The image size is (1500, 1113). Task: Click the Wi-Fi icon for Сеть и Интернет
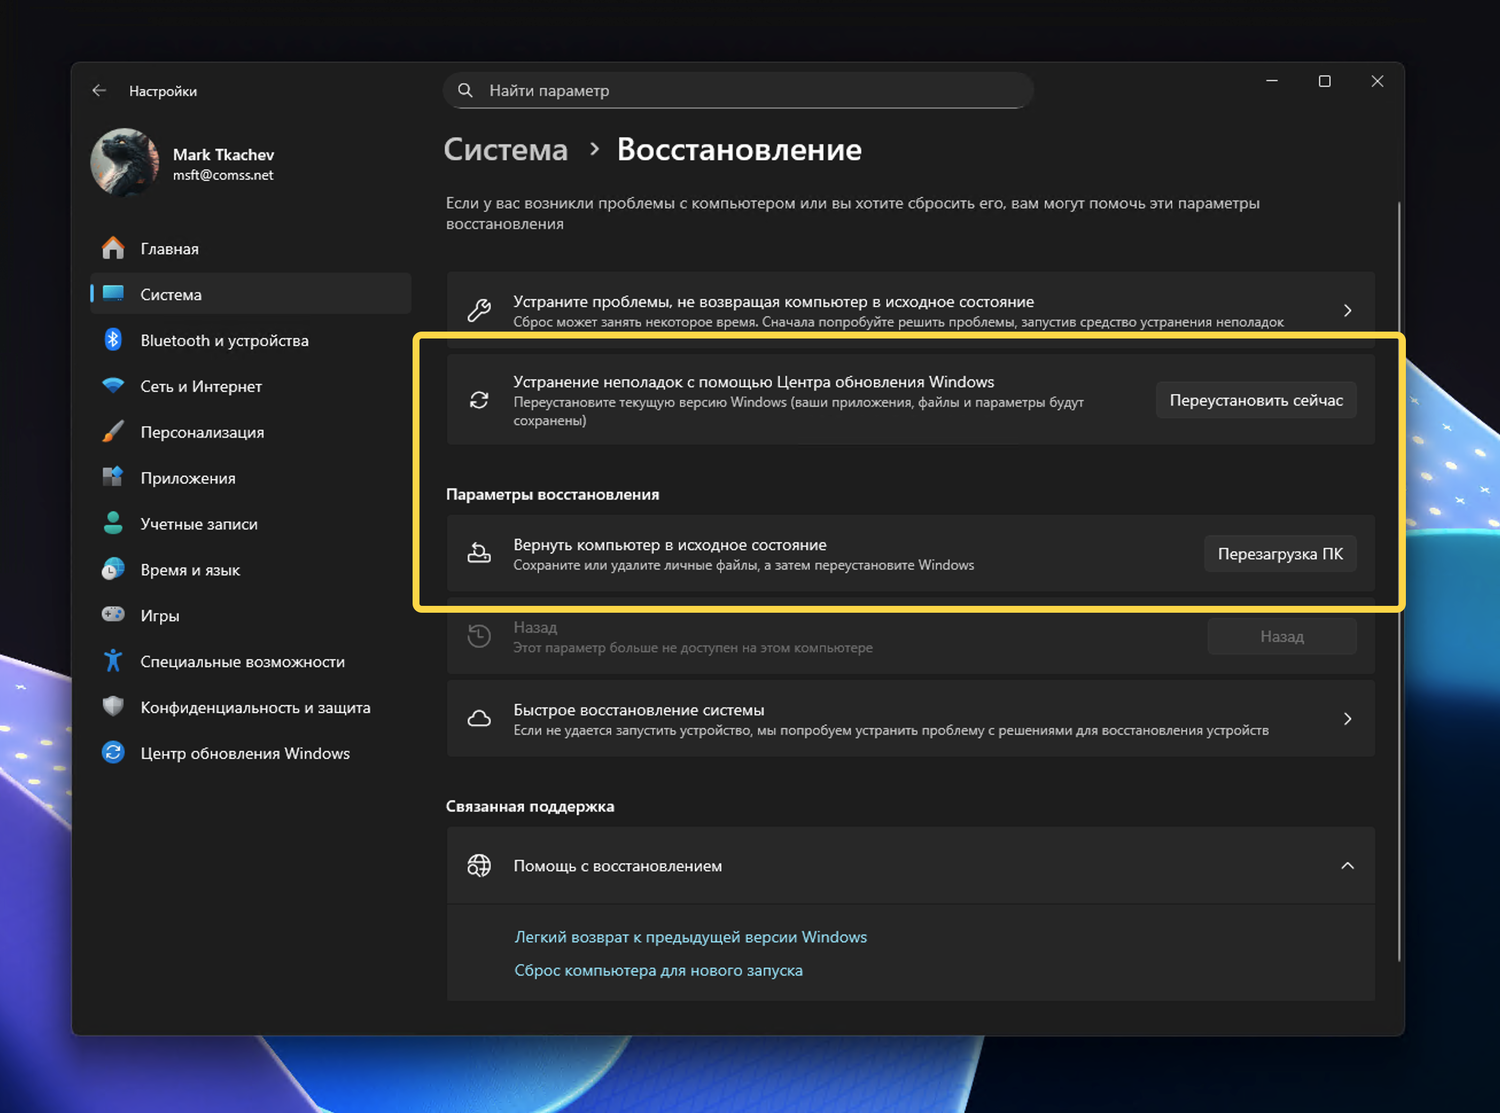coord(113,386)
